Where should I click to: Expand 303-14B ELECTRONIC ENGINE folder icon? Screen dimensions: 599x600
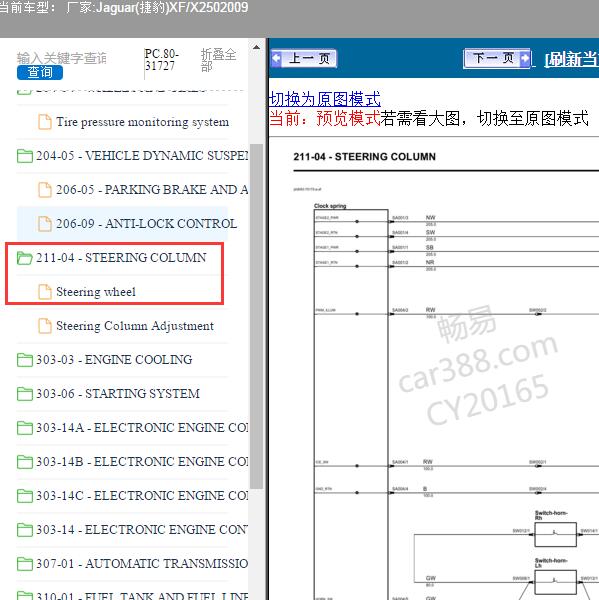click(24, 462)
